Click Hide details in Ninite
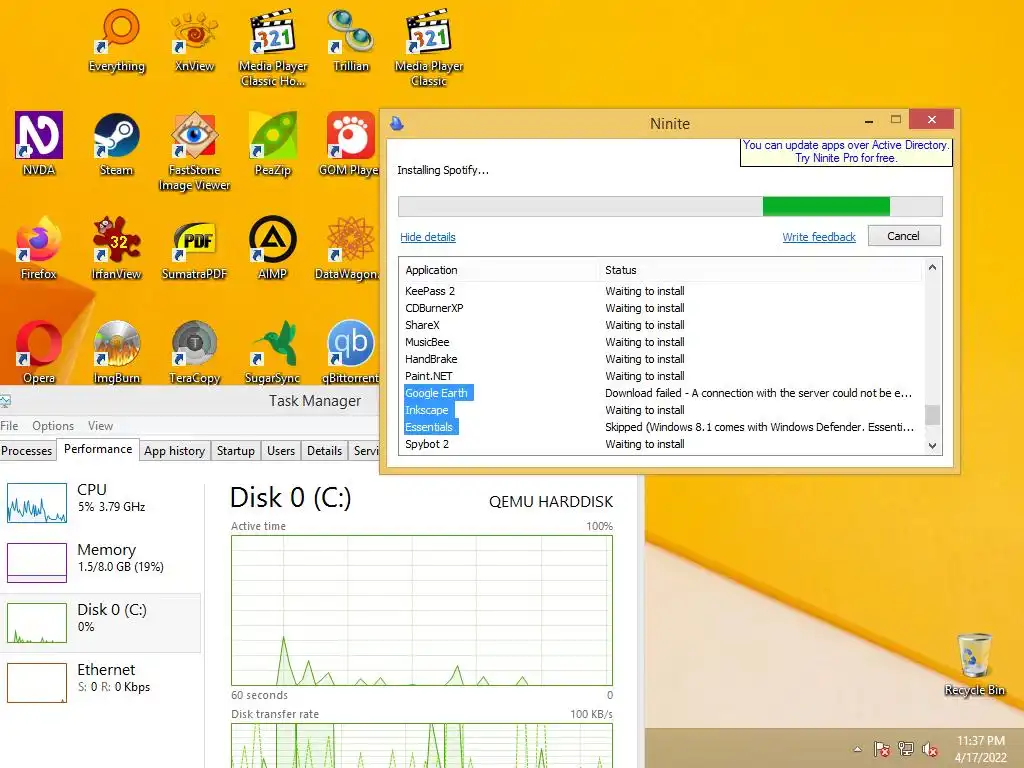The height and width of the screenshot is (768, 1024). pyautogui.click(x=428, y=237)
